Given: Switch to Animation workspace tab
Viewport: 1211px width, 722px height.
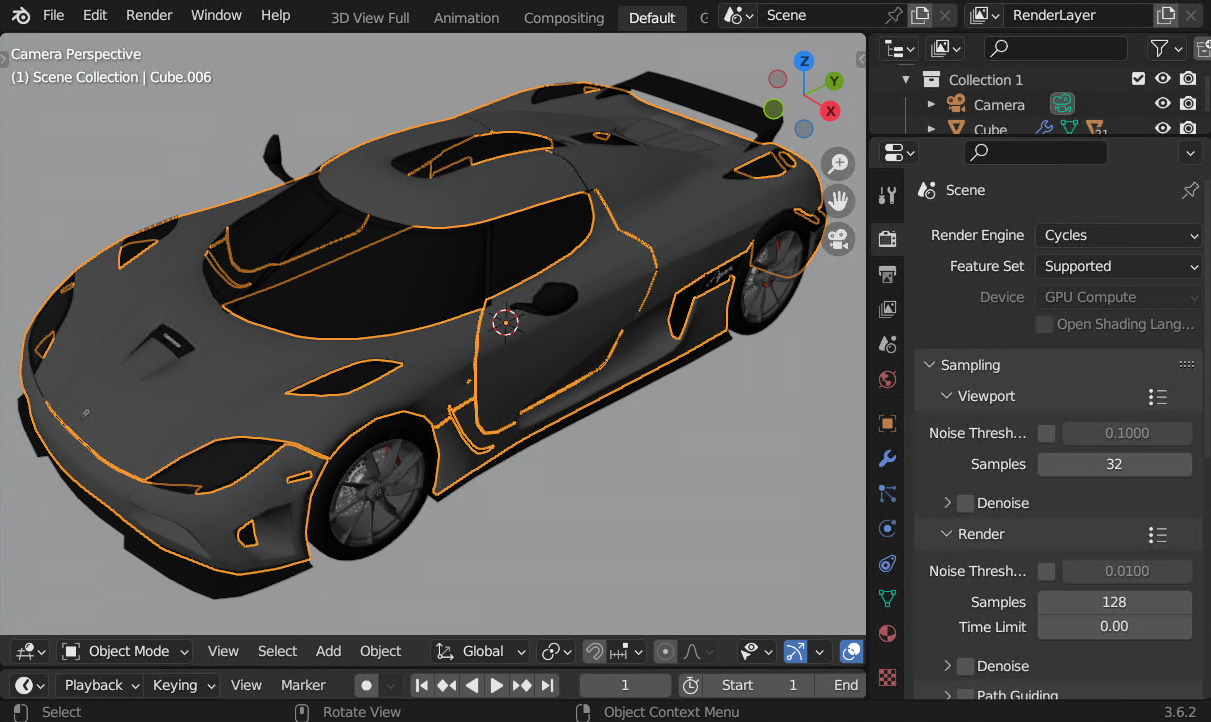Looking at the screenshot, I should [466, 17].
